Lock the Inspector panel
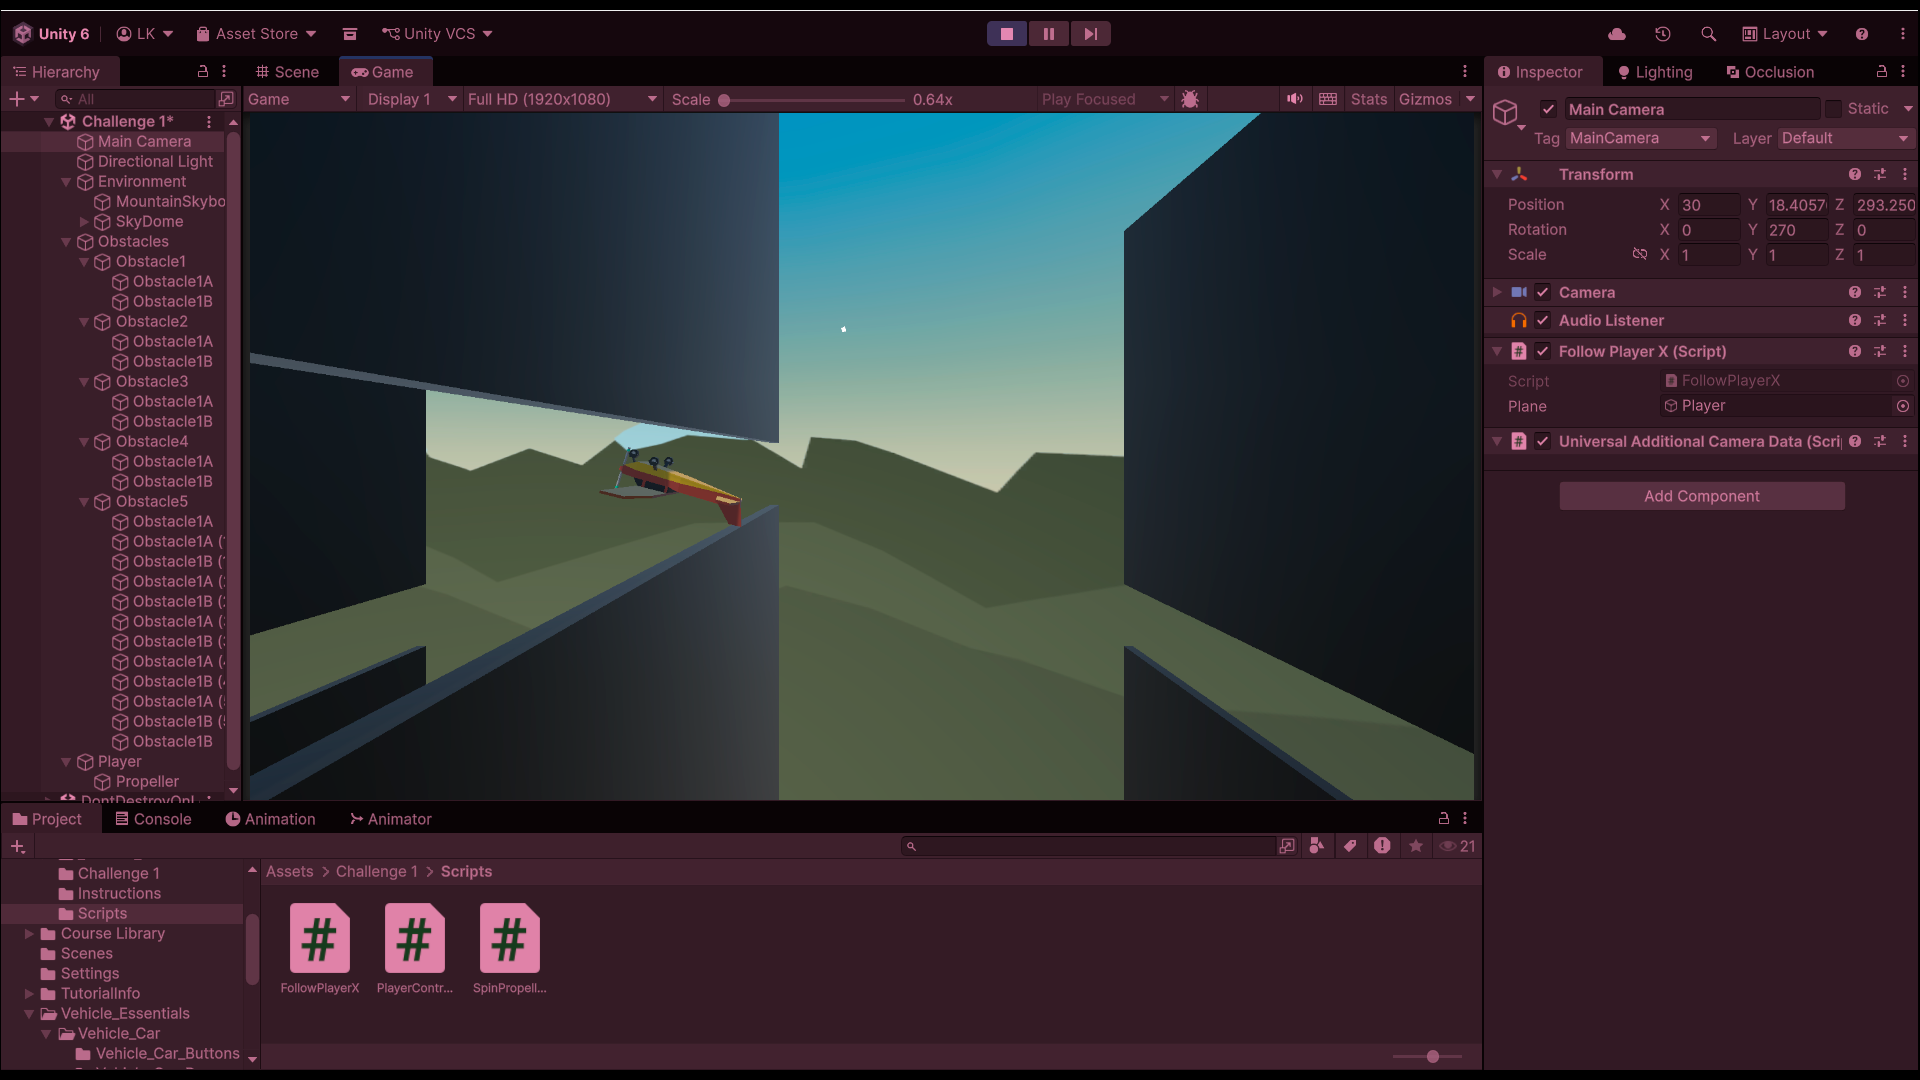1920x1080 pixels. tap(1881, 72)
